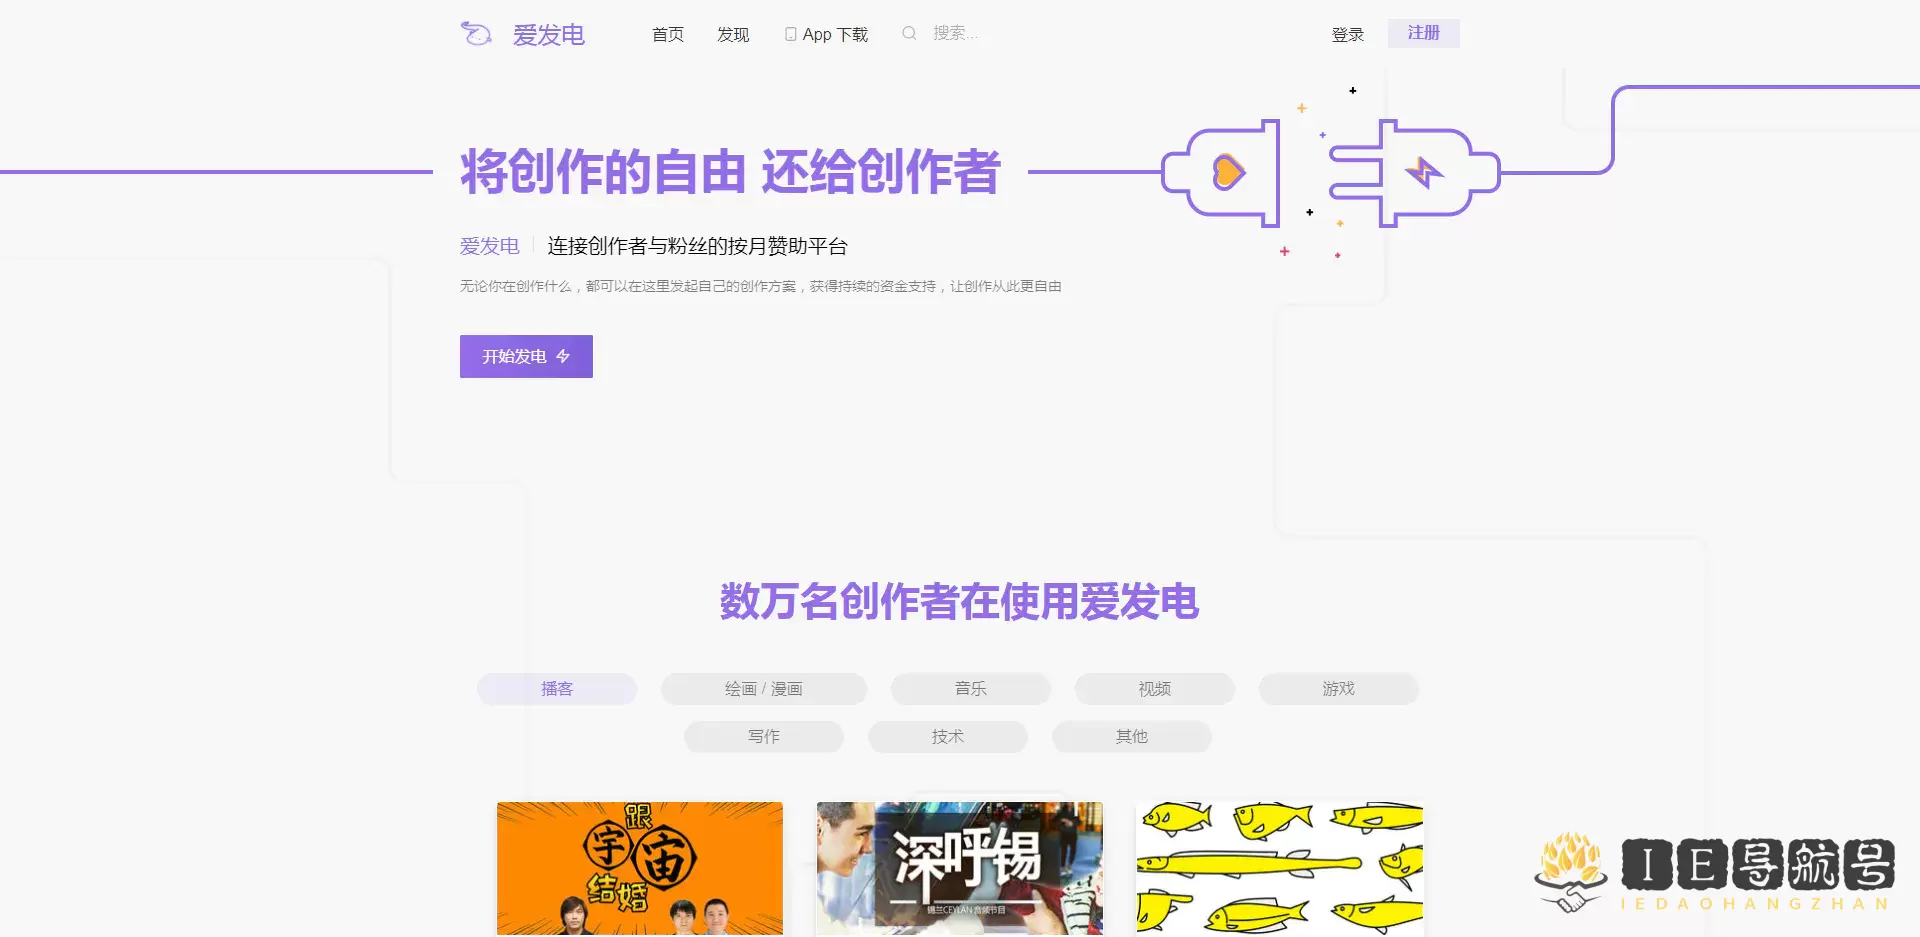Open the 首页 navigation item
The height and width of the screenshot is (937, 1920).
tap(667, 33)
